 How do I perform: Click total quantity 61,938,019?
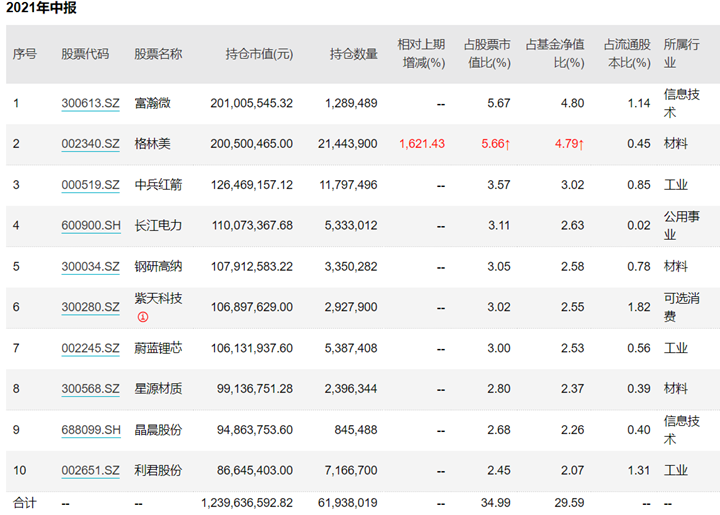coord(348,503)
